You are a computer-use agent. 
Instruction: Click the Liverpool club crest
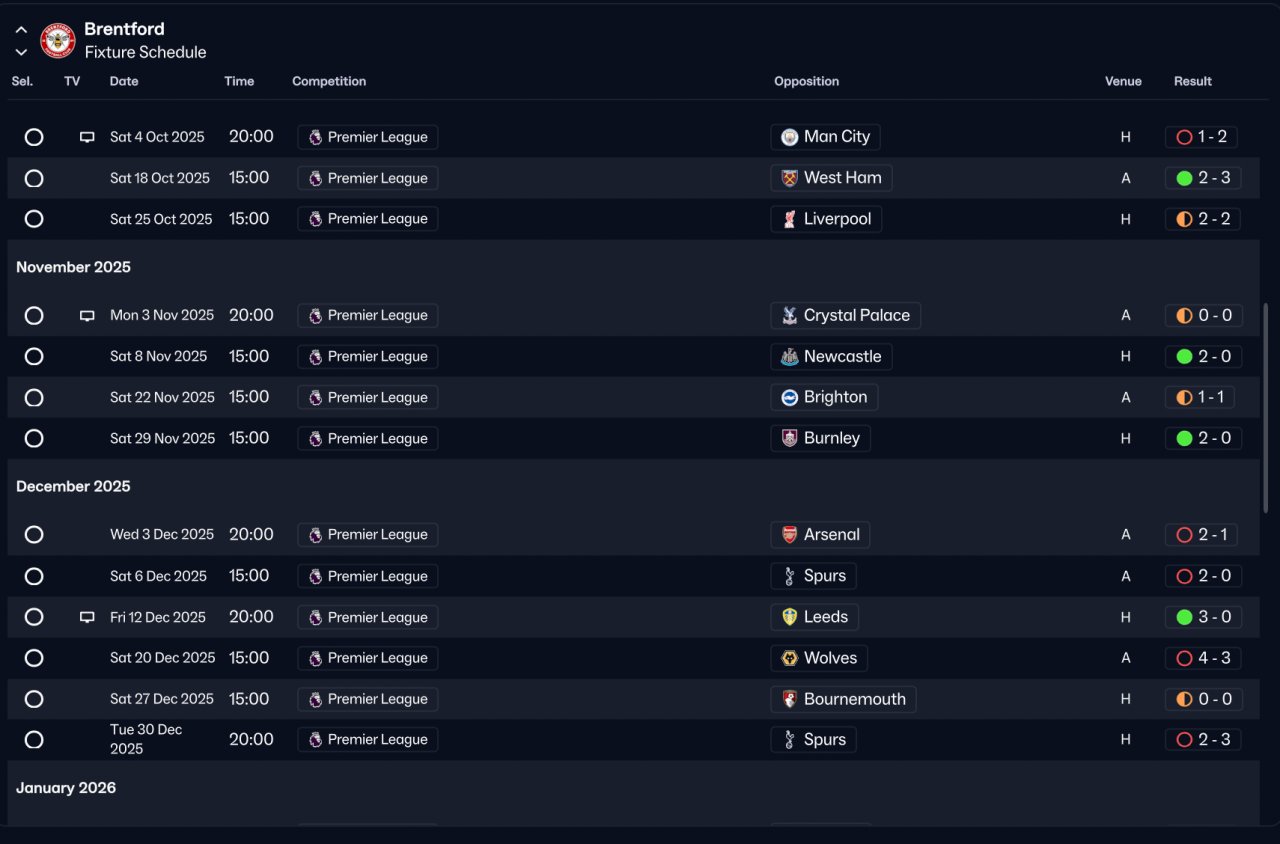tap(790, 219)
